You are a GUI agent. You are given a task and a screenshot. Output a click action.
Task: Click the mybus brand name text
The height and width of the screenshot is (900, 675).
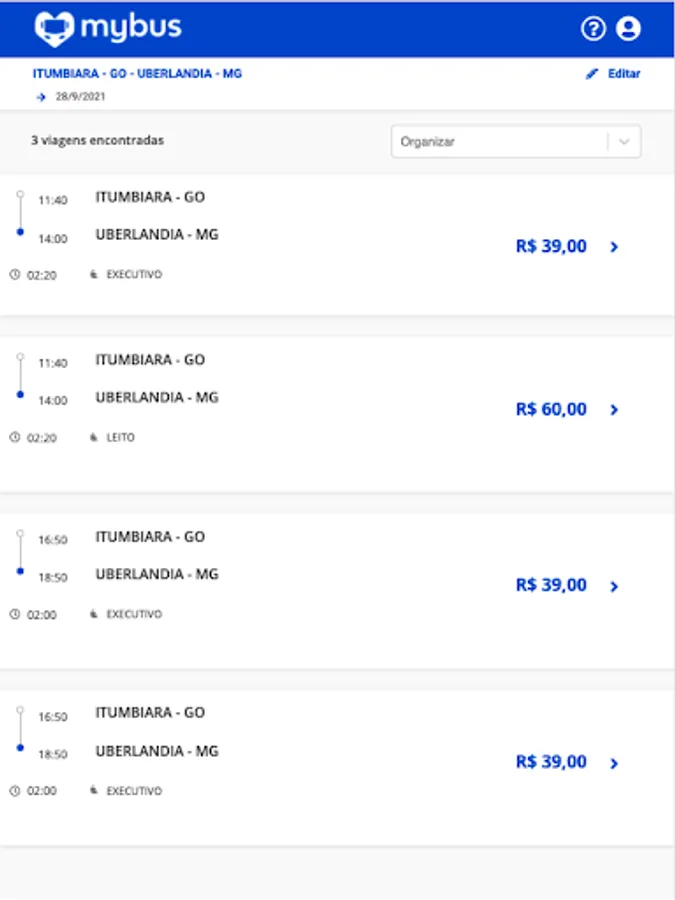pyautogui.click(x=131, y=27)
